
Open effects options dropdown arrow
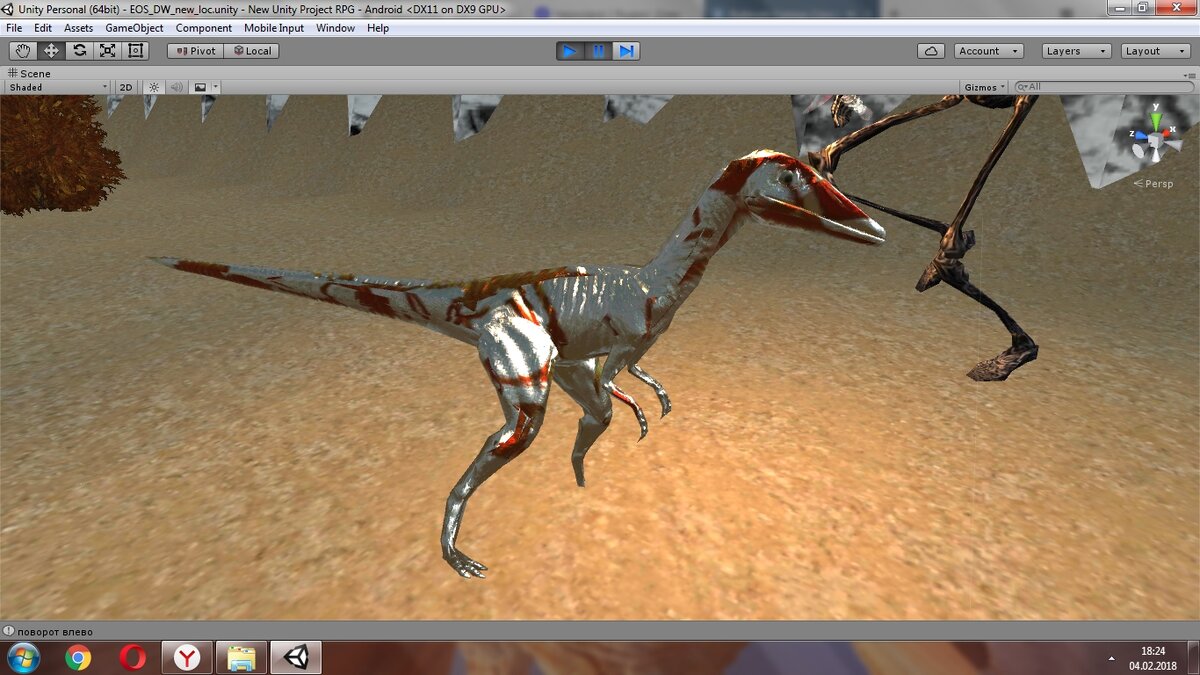tap(215, 87)
